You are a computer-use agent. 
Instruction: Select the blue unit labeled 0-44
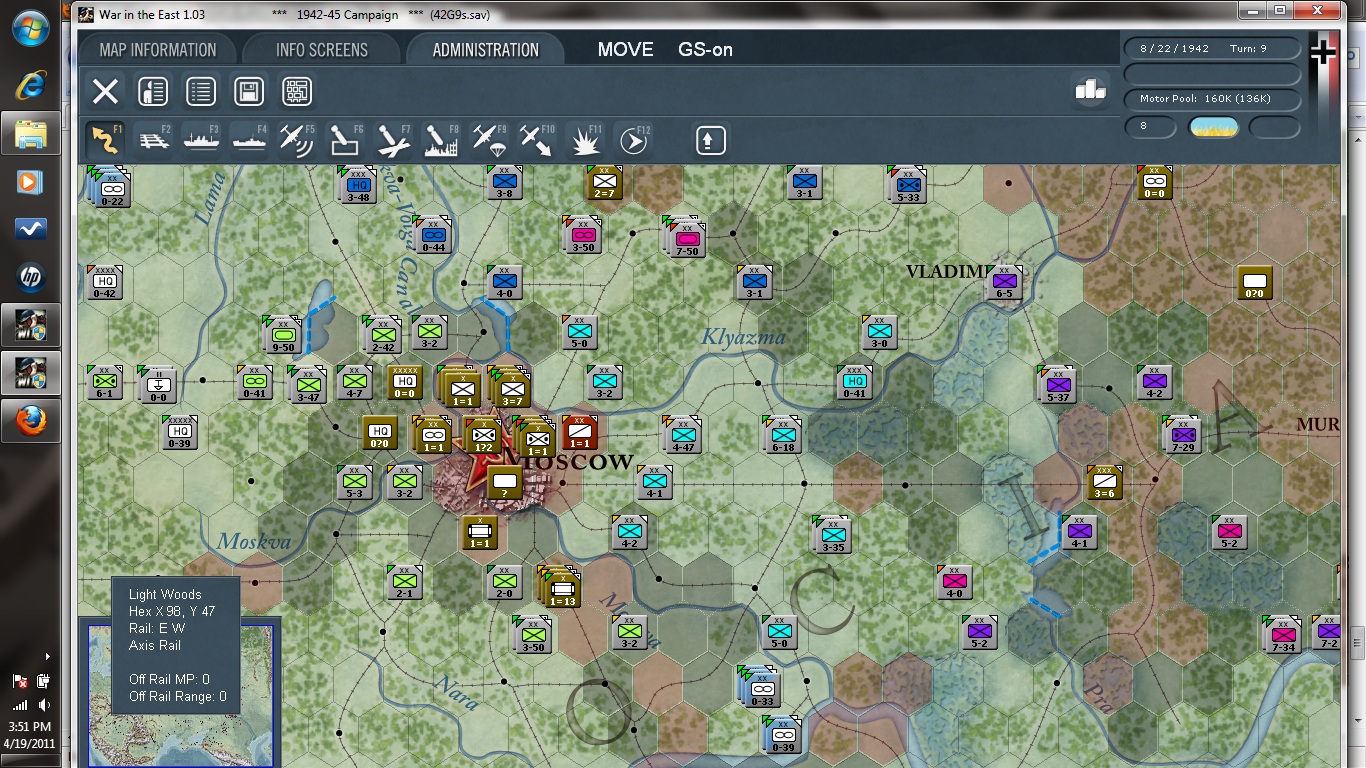point(433,234)
